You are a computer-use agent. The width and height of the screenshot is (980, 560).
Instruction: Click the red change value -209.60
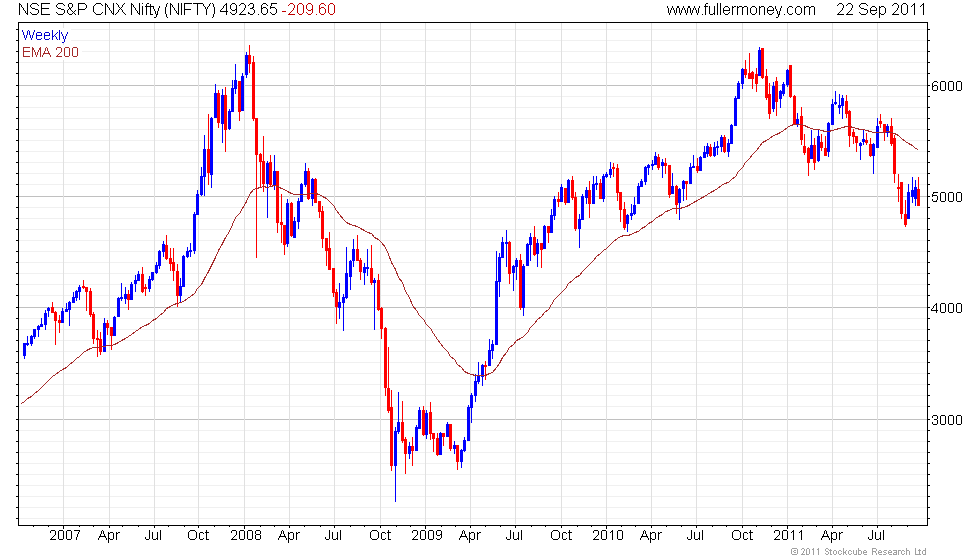[x=308, y=10]
